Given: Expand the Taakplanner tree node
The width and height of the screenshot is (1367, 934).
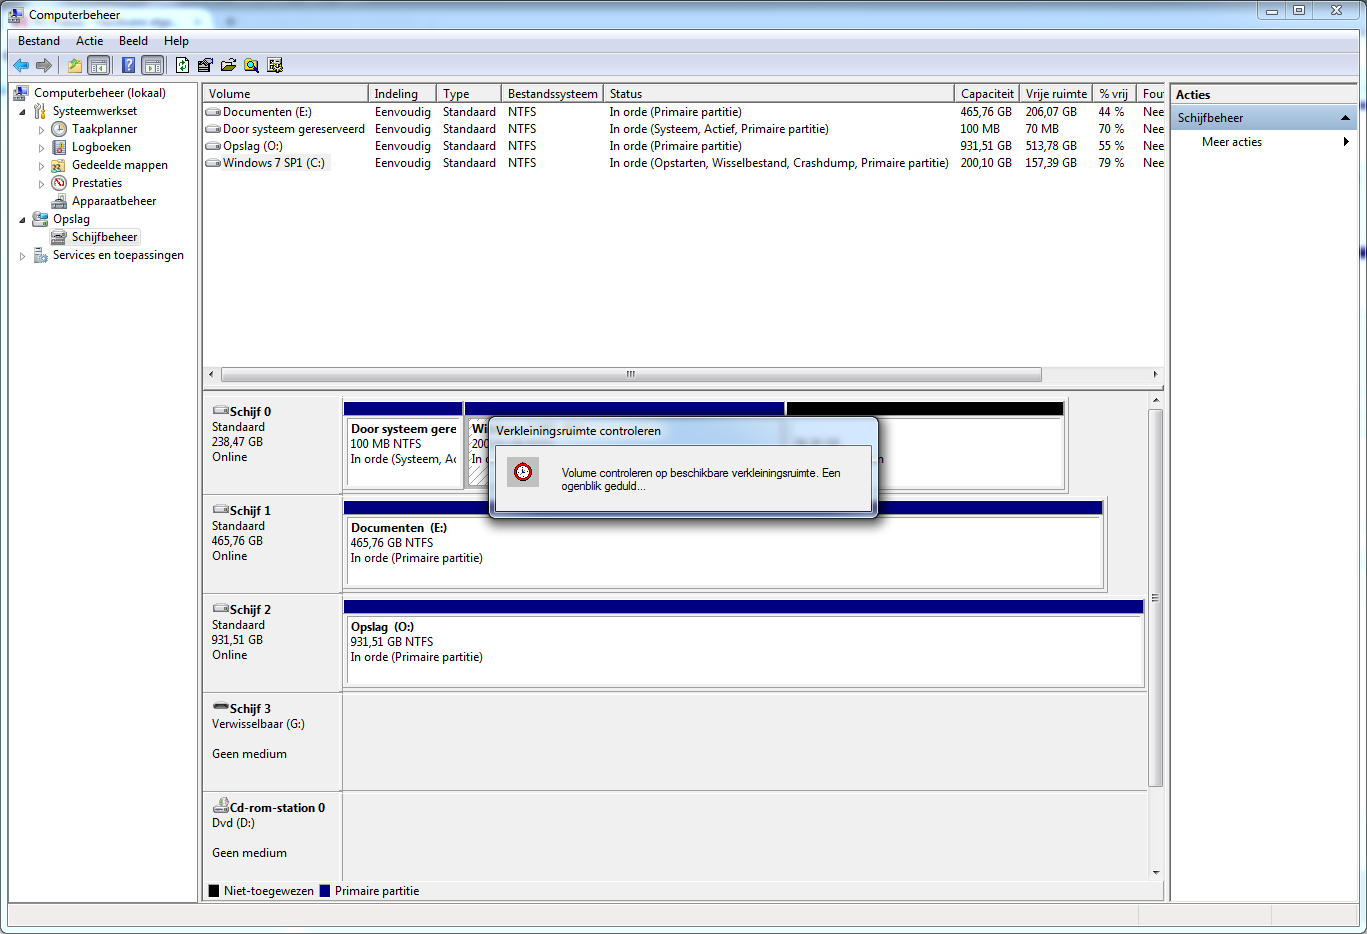Looking at the screenshot, I should 41,130.
